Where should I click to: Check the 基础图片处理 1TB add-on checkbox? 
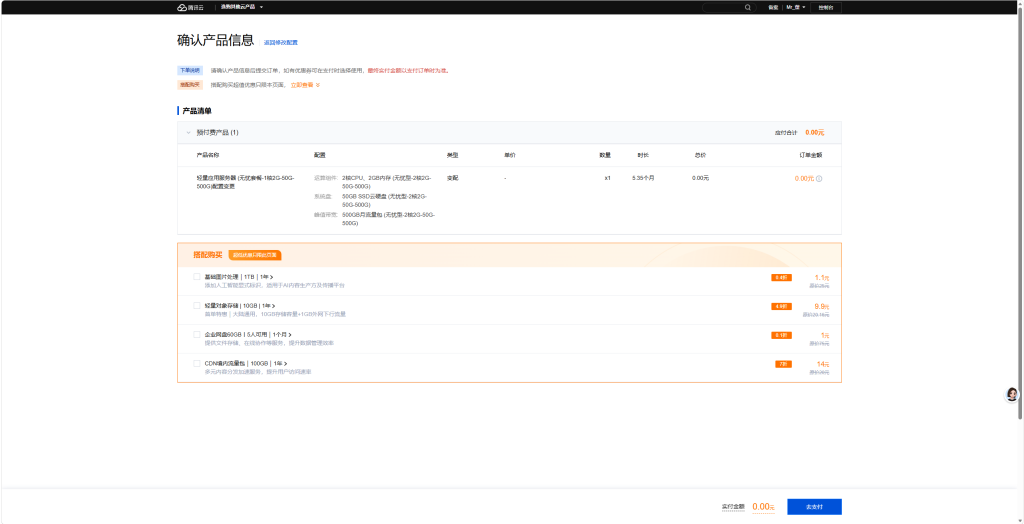click(197, 277)
